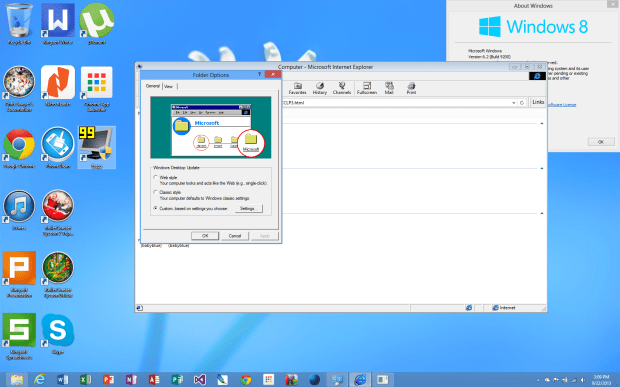This screenshot has width=620, height=387.
Task: Click the Internet Explorer throbber logo
Action: (x=537, y=76)
